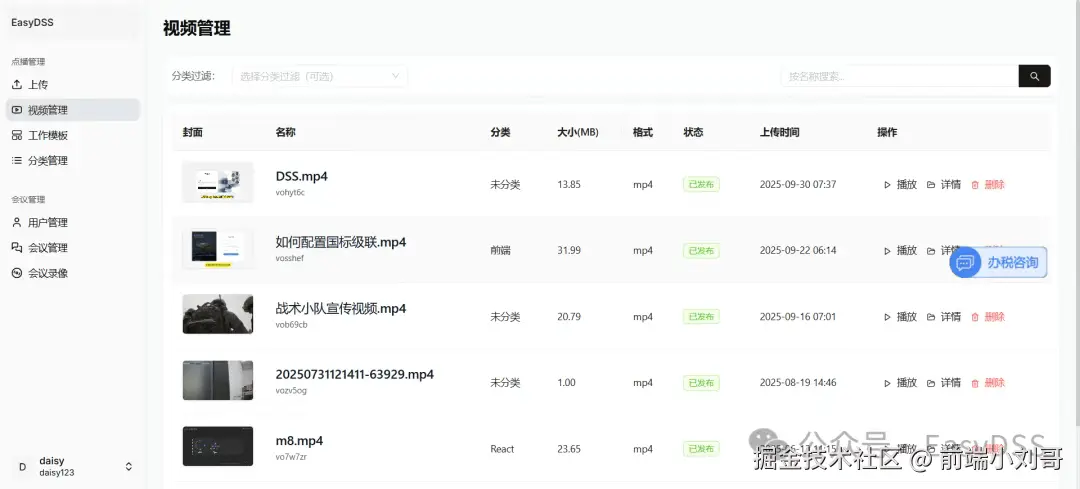
Task: Click the 前端 category cell
Action: (x=500, y=251)
